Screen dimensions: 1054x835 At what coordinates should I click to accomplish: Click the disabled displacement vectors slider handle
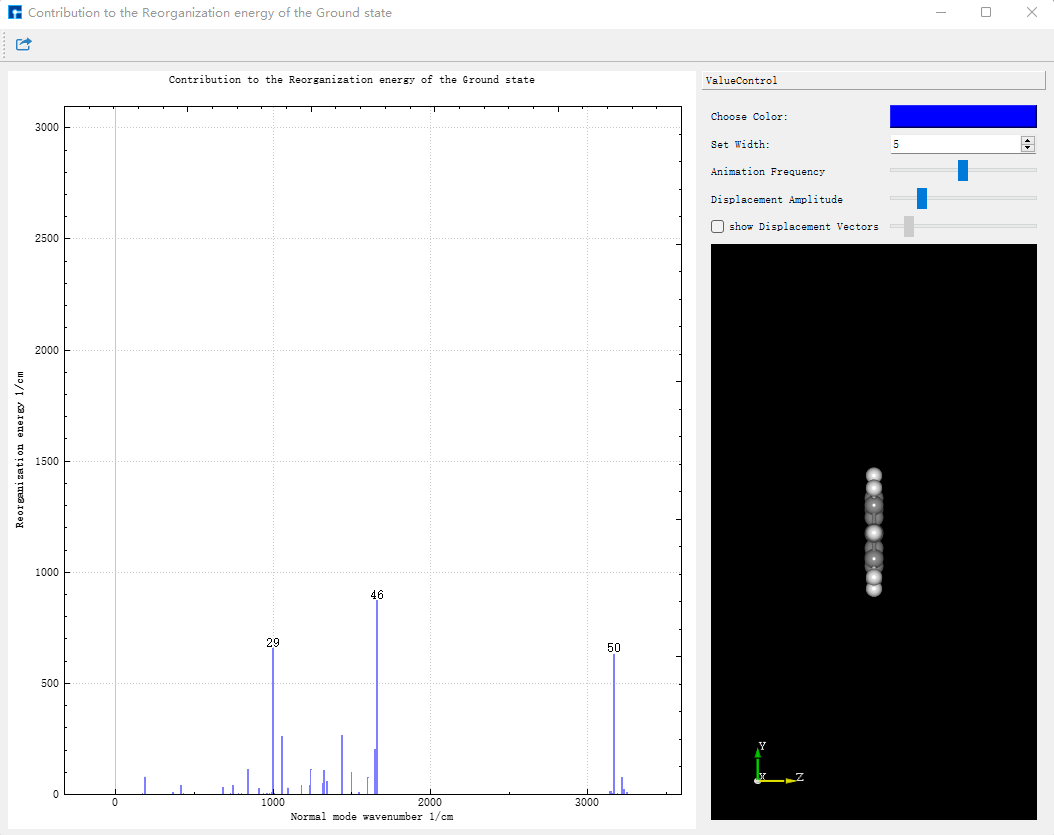coord(909,226)
